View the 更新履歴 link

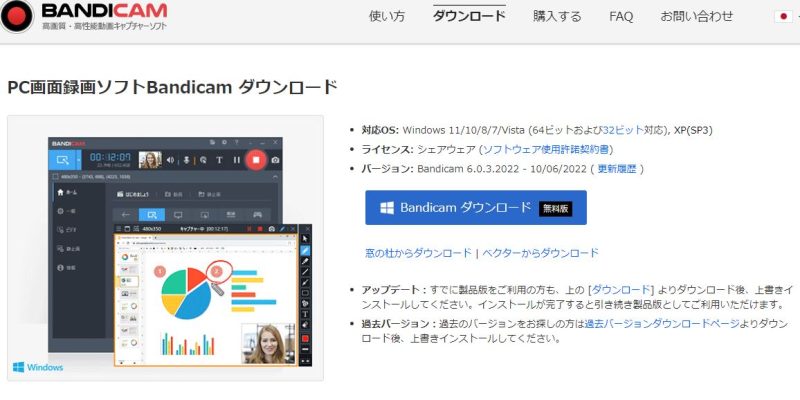tap(617, 169)
